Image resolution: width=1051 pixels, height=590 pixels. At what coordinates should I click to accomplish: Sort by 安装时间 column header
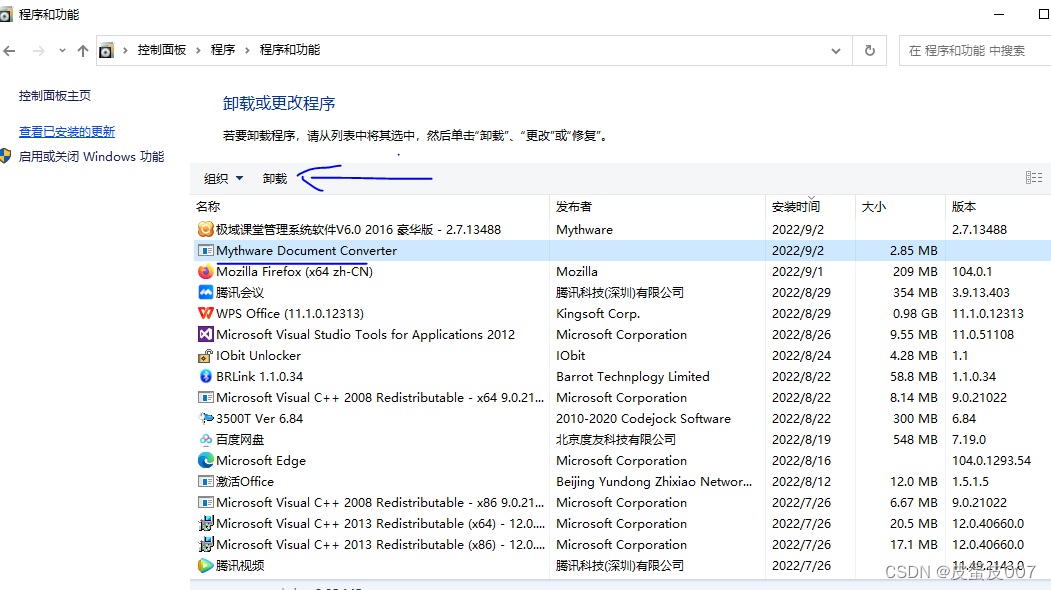click(x=796, y=206)
